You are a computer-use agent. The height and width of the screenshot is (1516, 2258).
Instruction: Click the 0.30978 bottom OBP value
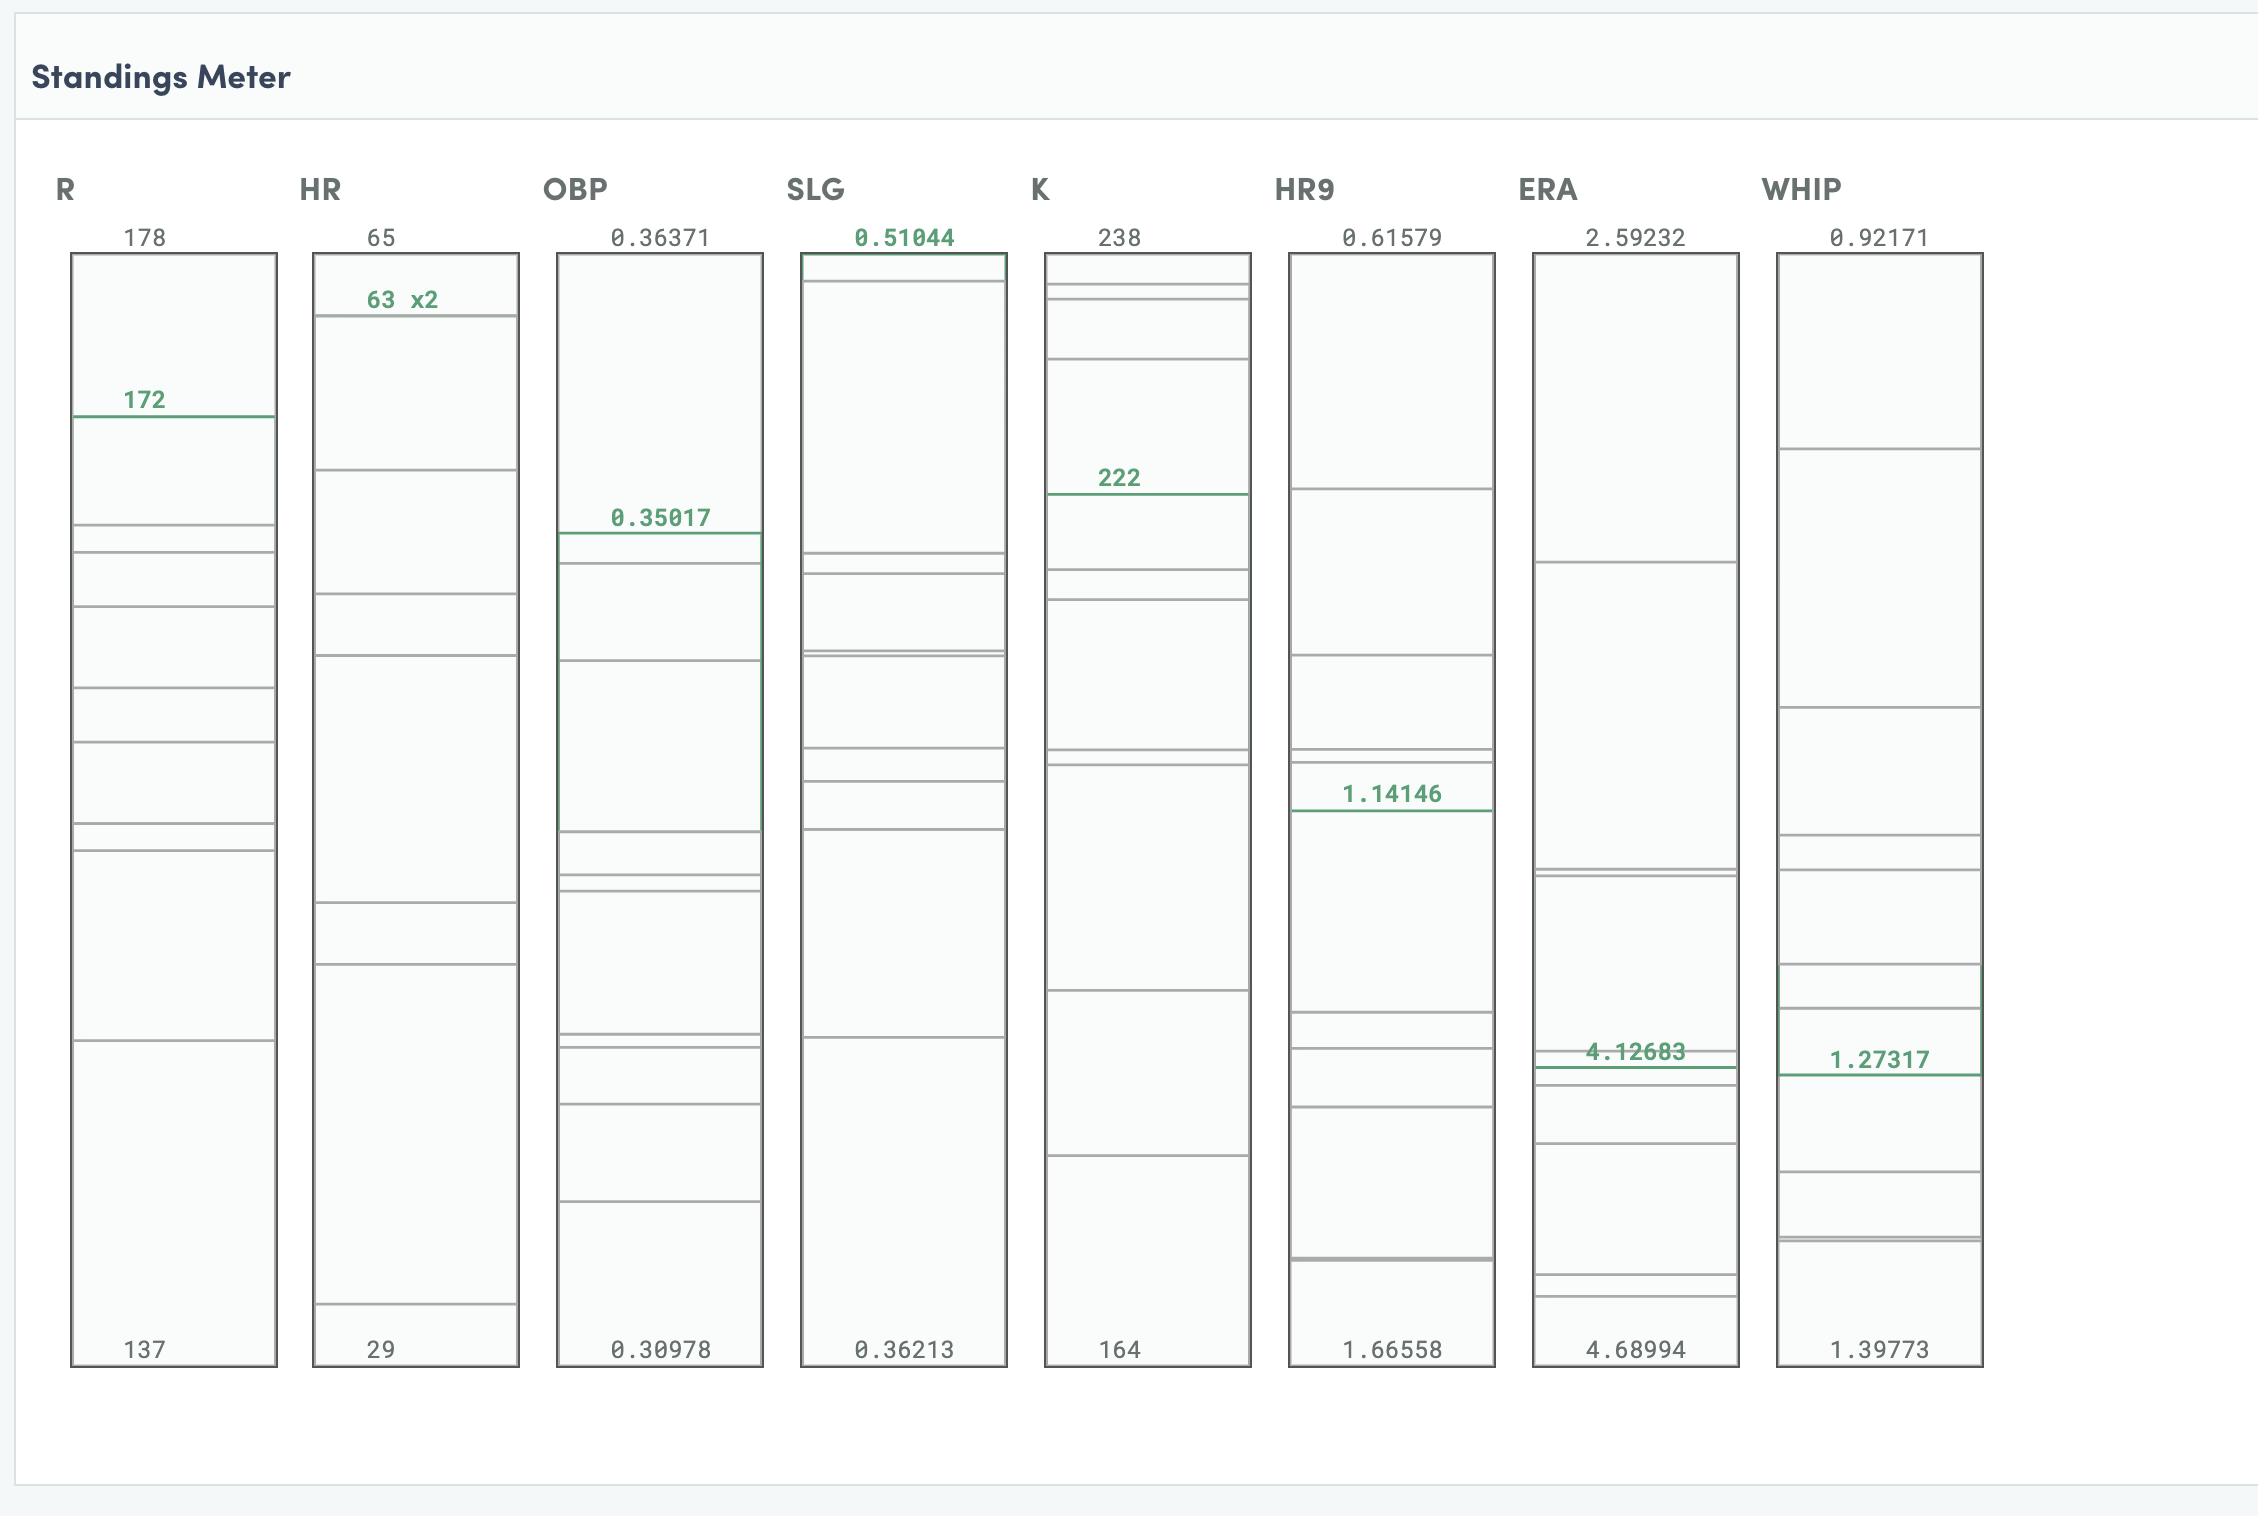click(x=660, y=1350)
